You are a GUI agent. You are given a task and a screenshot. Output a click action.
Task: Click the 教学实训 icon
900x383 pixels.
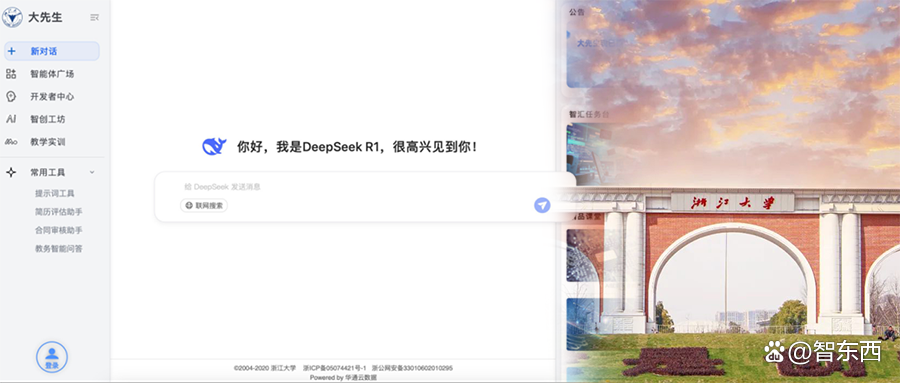(11, 142)
